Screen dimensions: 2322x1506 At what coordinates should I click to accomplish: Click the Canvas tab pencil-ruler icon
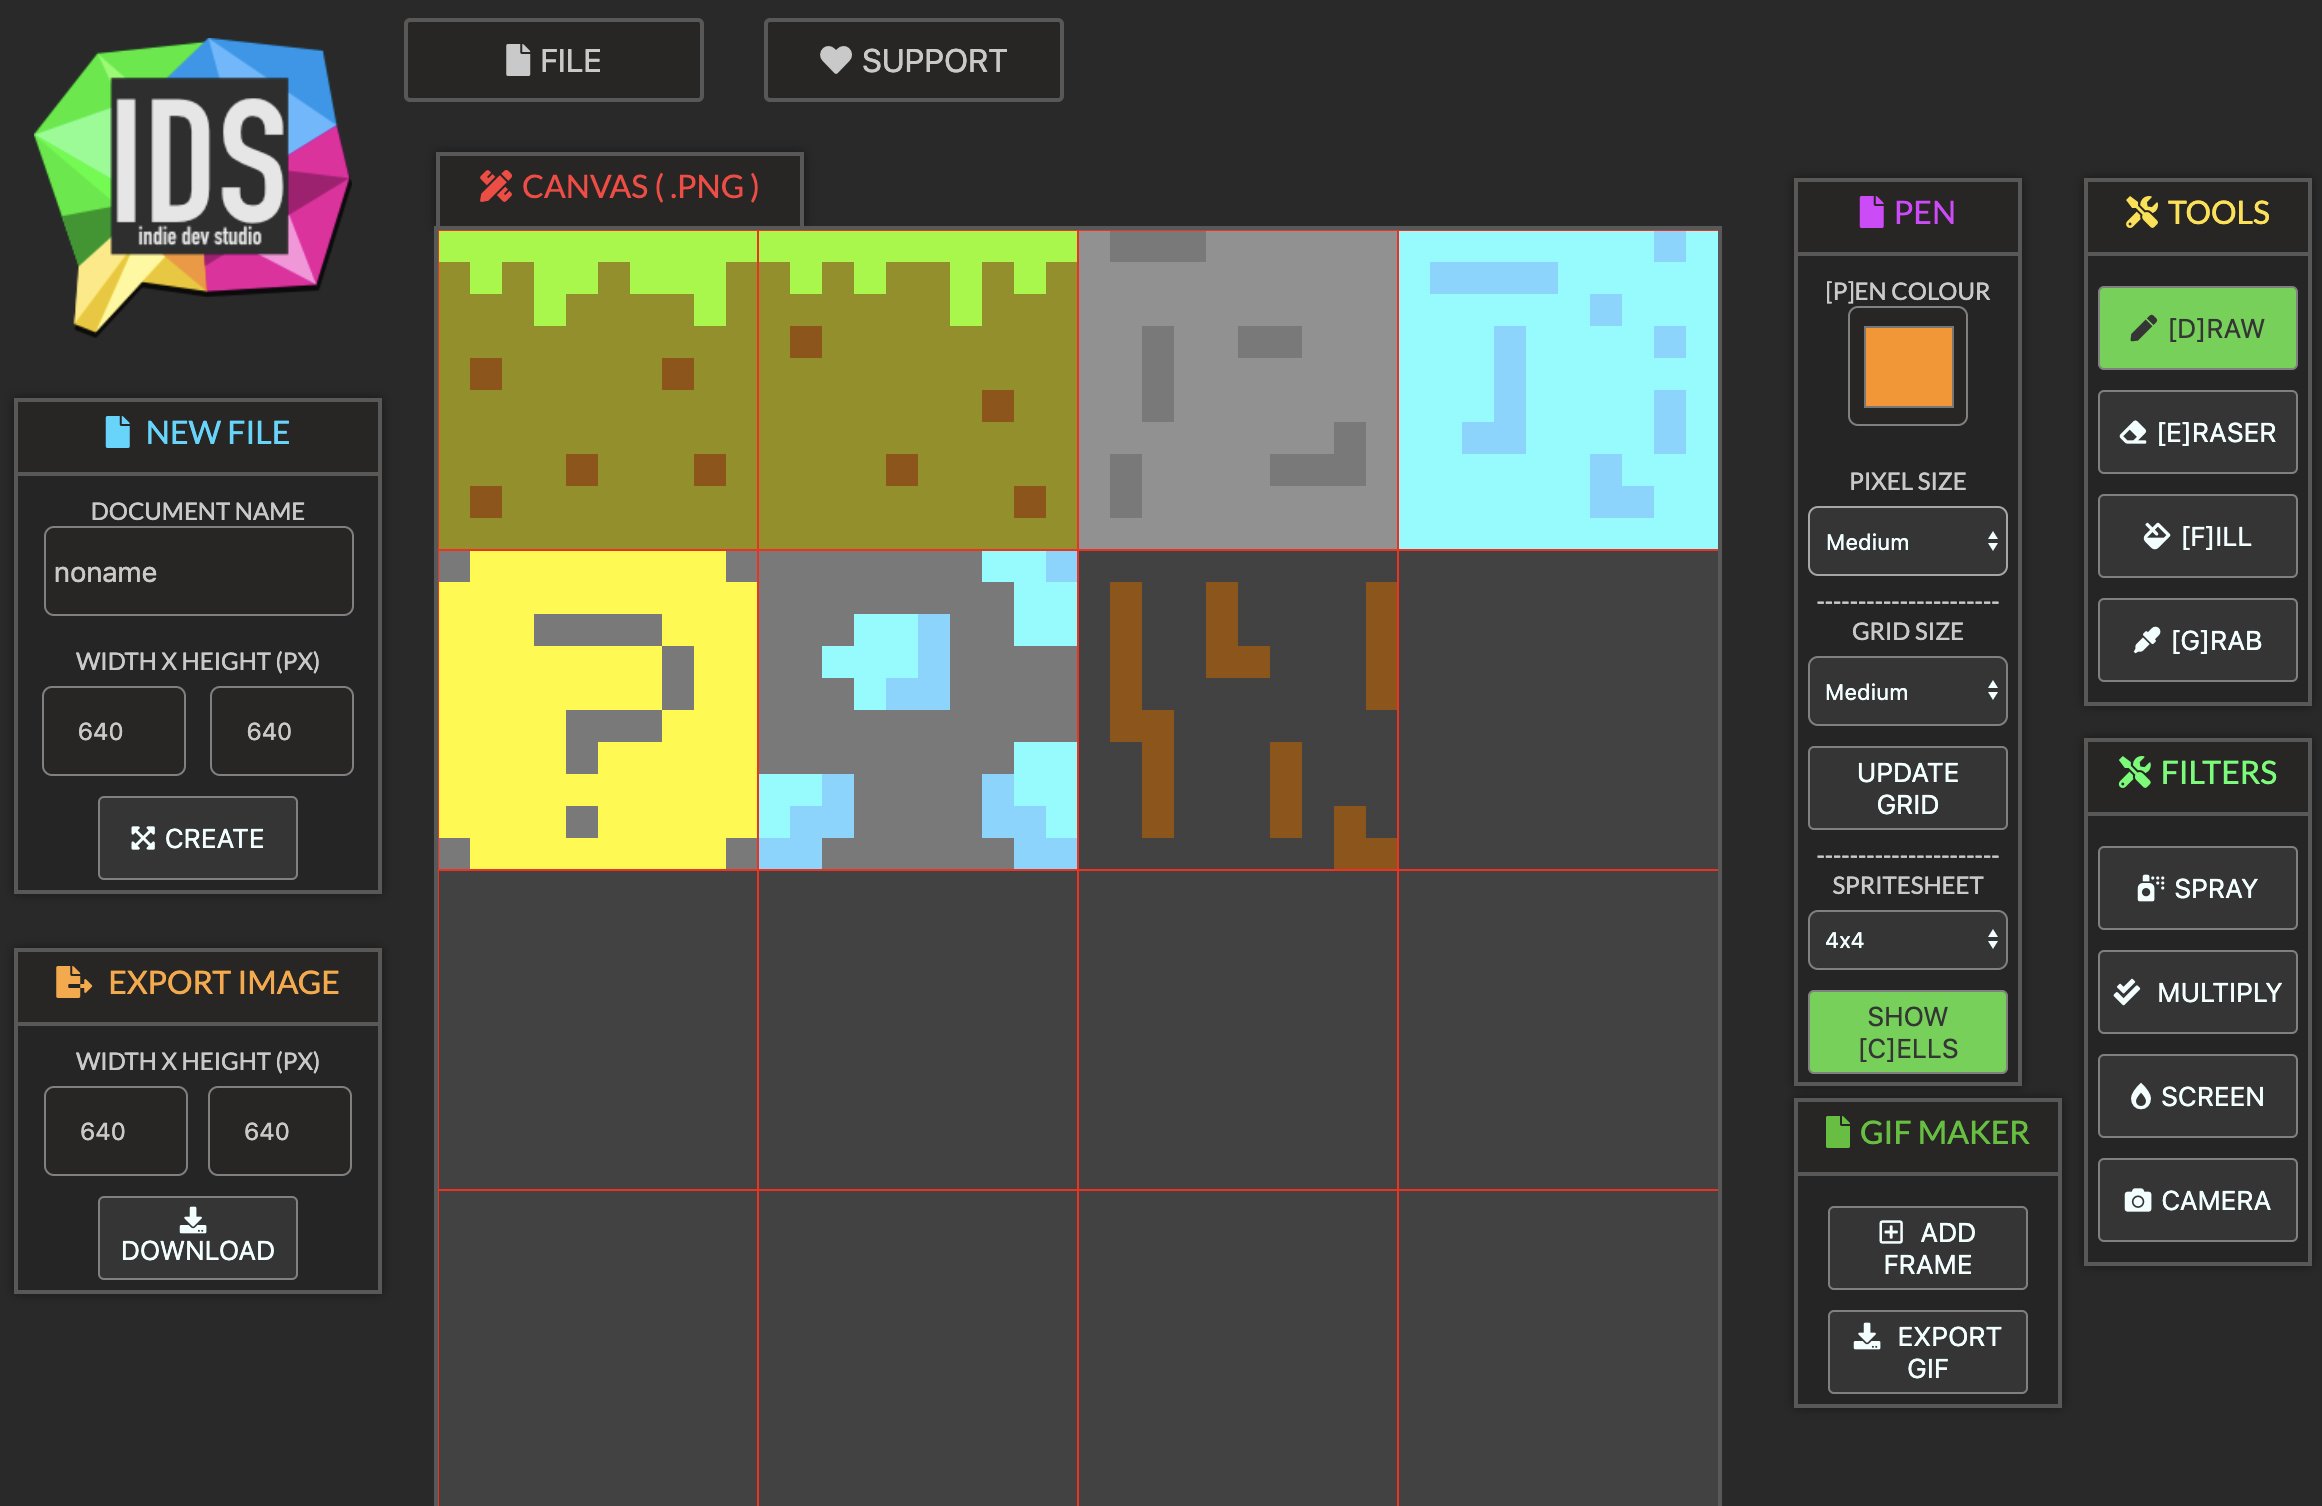495,186
